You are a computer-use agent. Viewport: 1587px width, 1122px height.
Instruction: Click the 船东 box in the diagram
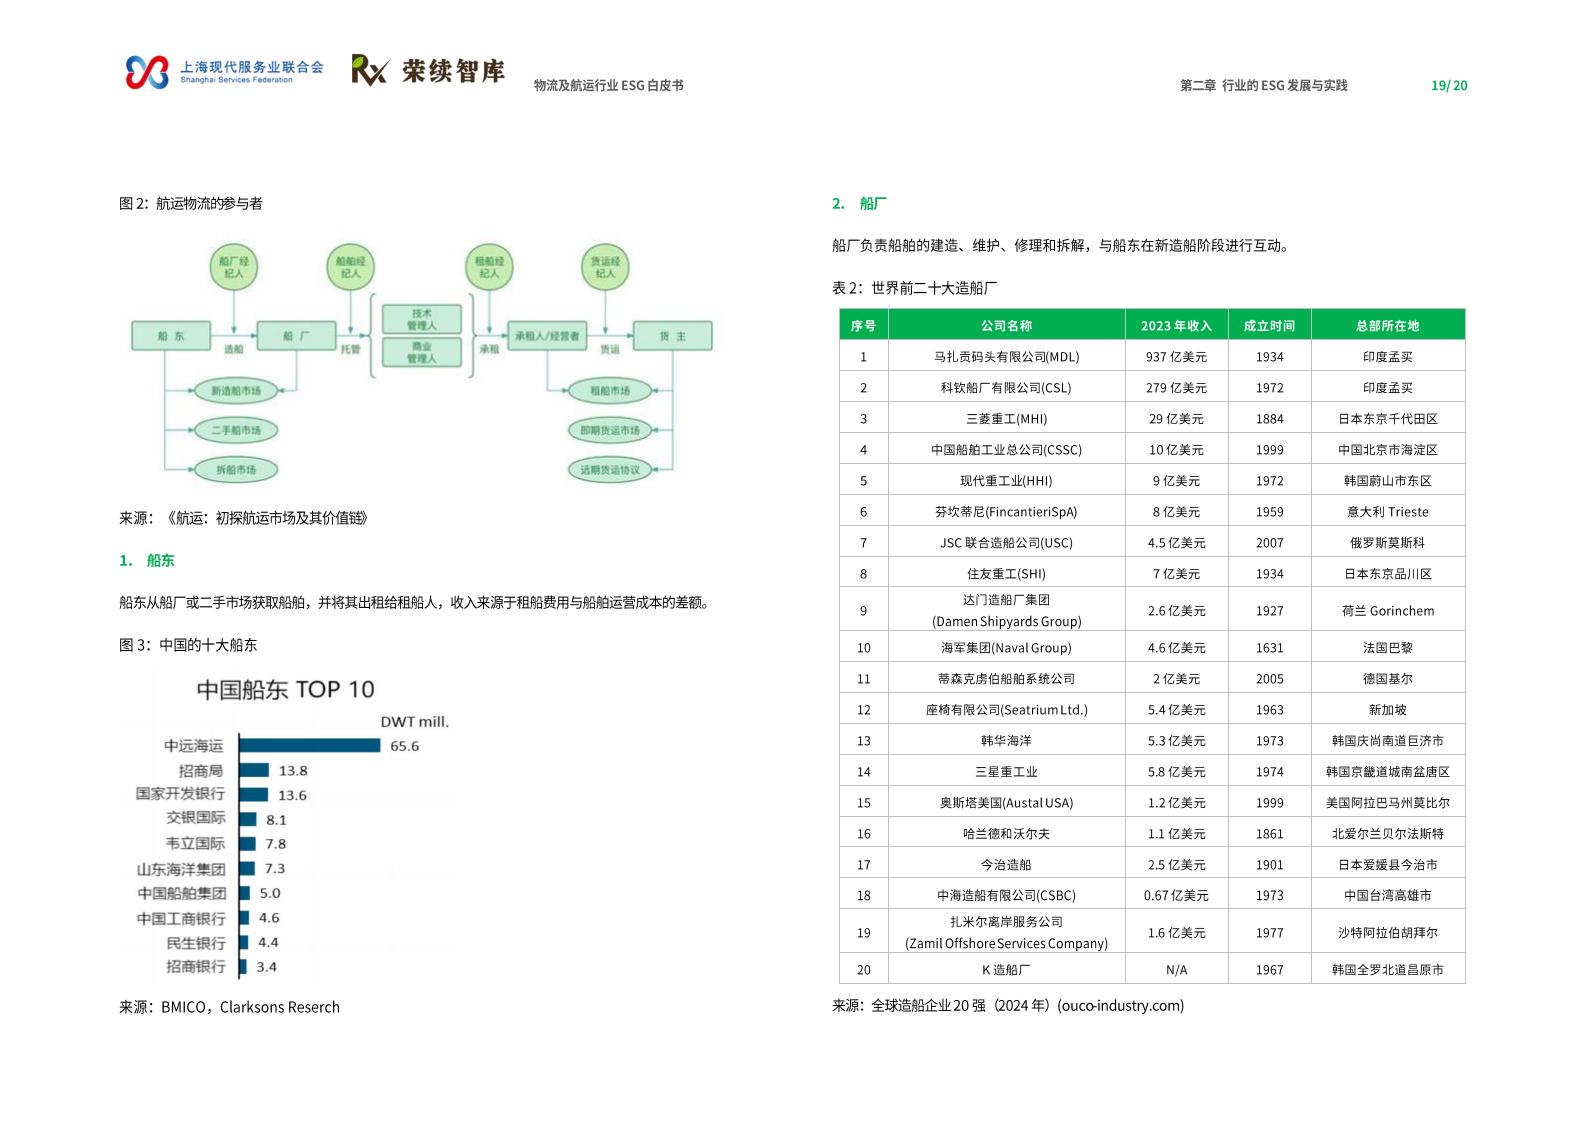(171, 336)
